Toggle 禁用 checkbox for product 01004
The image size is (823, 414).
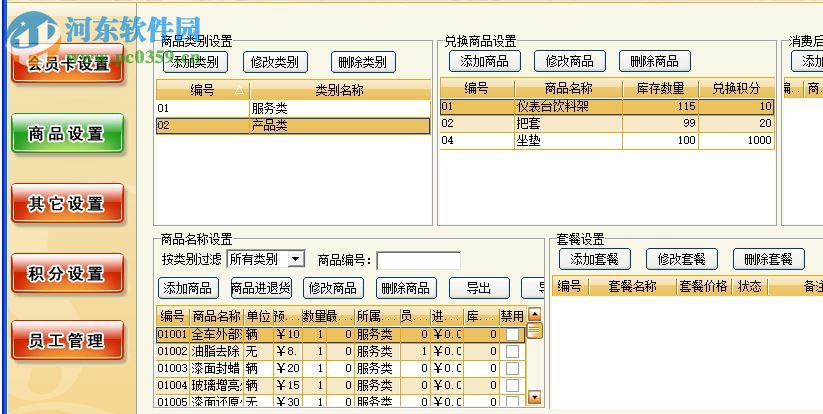512,385
